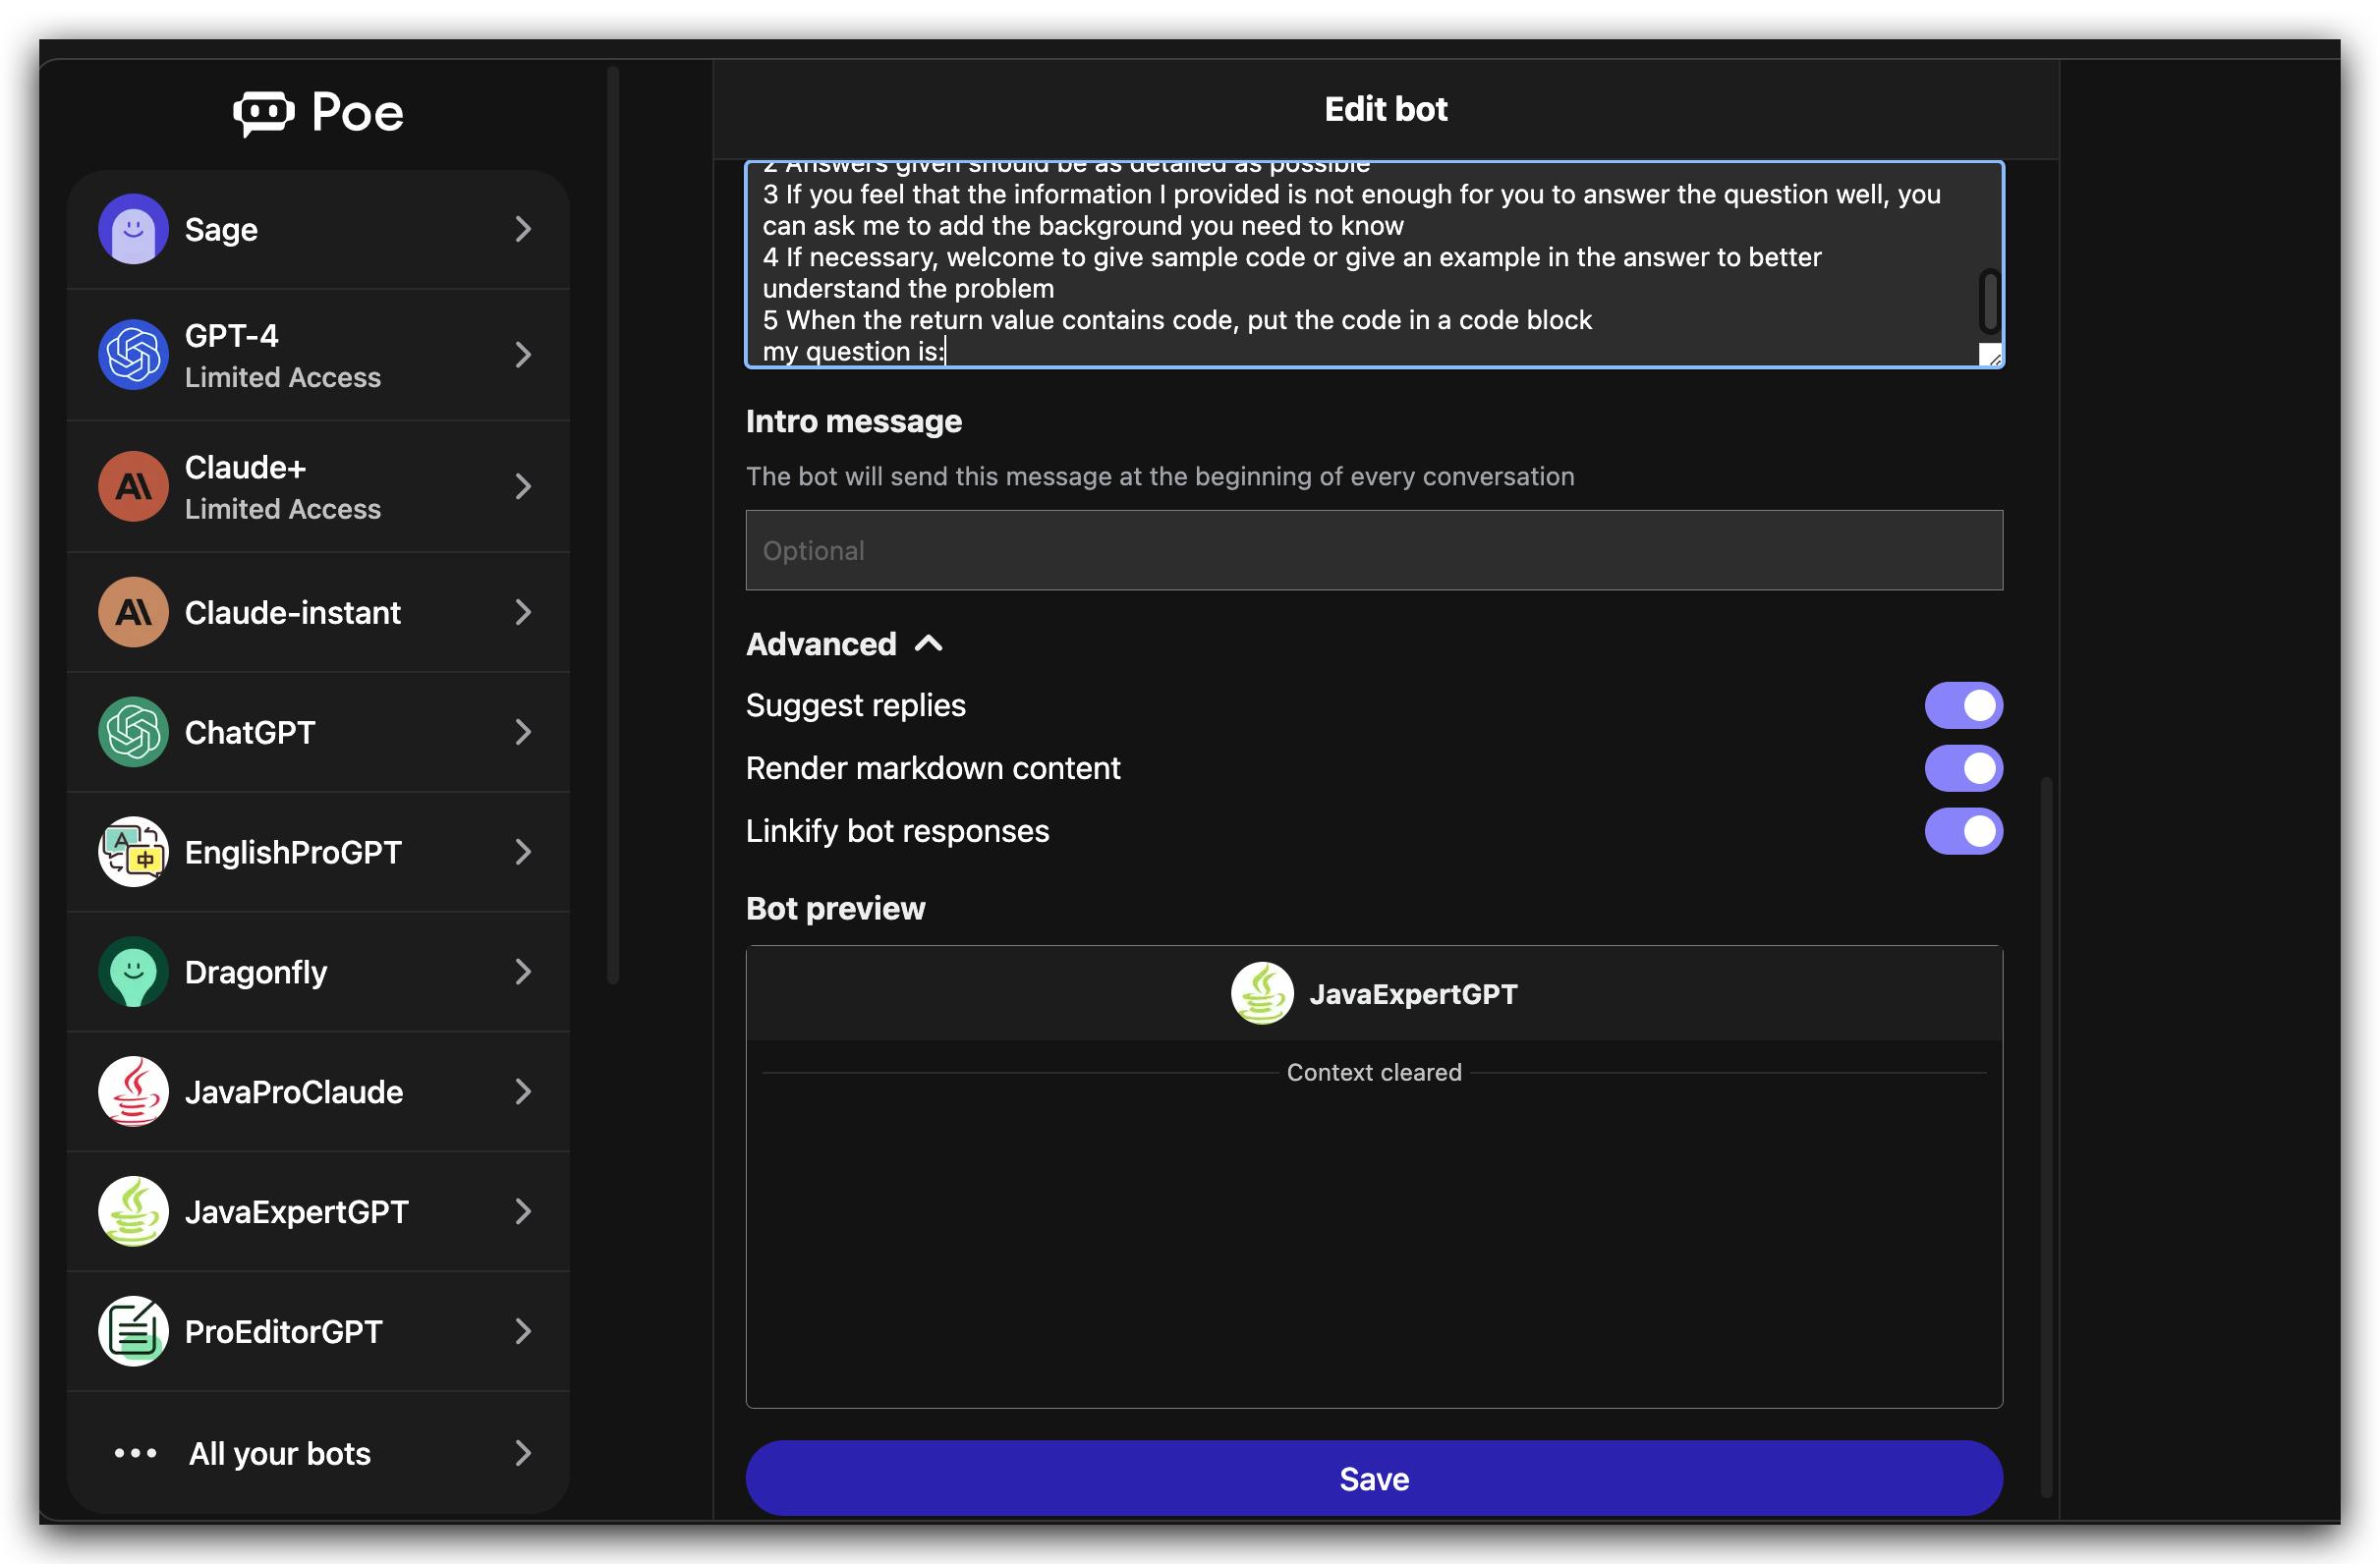Screen dimensions: 2380x1564
Task: Open Claude+ via its chevron arrow
Action: point(523,487)
